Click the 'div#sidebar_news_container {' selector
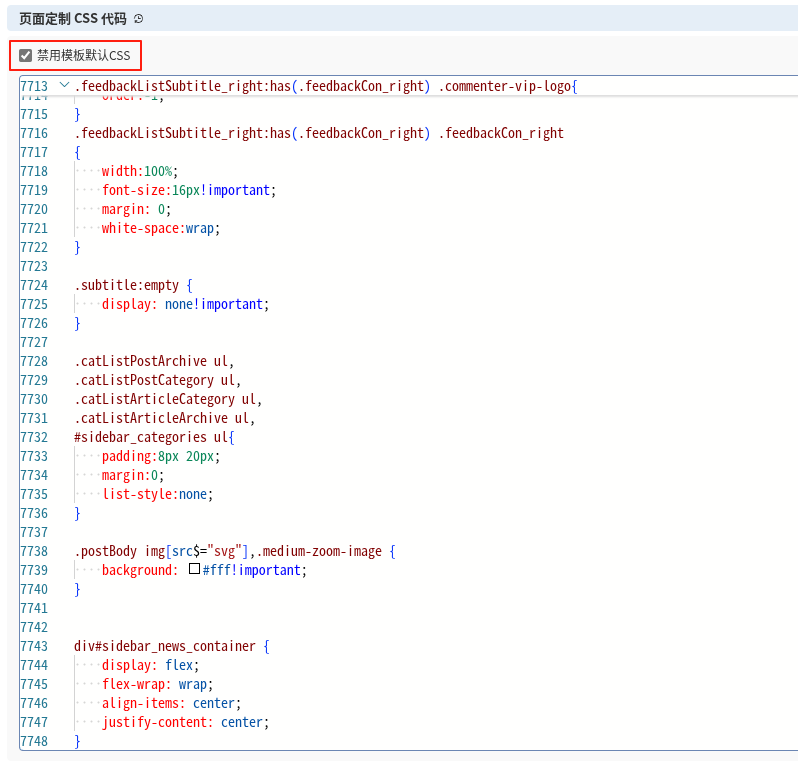 (172, 646)
